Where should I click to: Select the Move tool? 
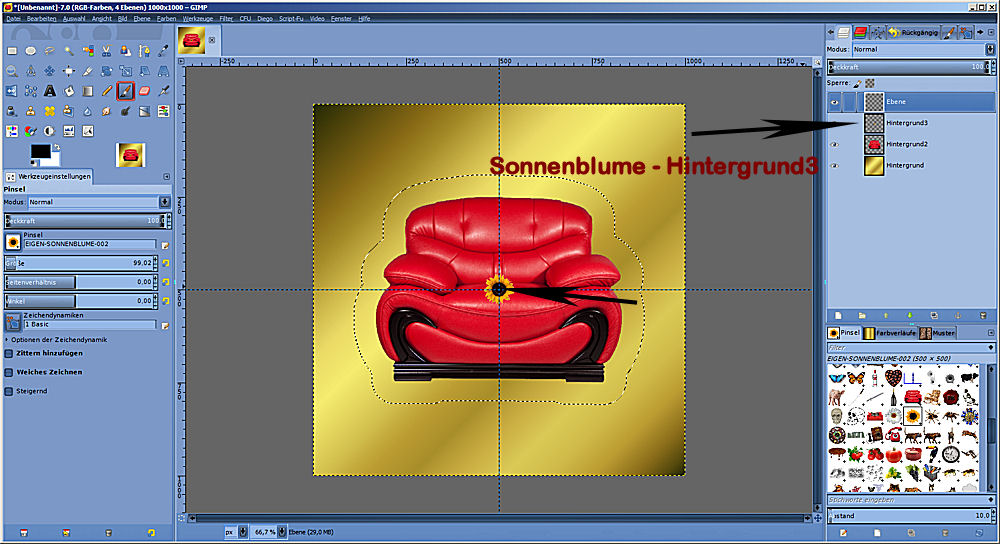[x=50, y=71]
